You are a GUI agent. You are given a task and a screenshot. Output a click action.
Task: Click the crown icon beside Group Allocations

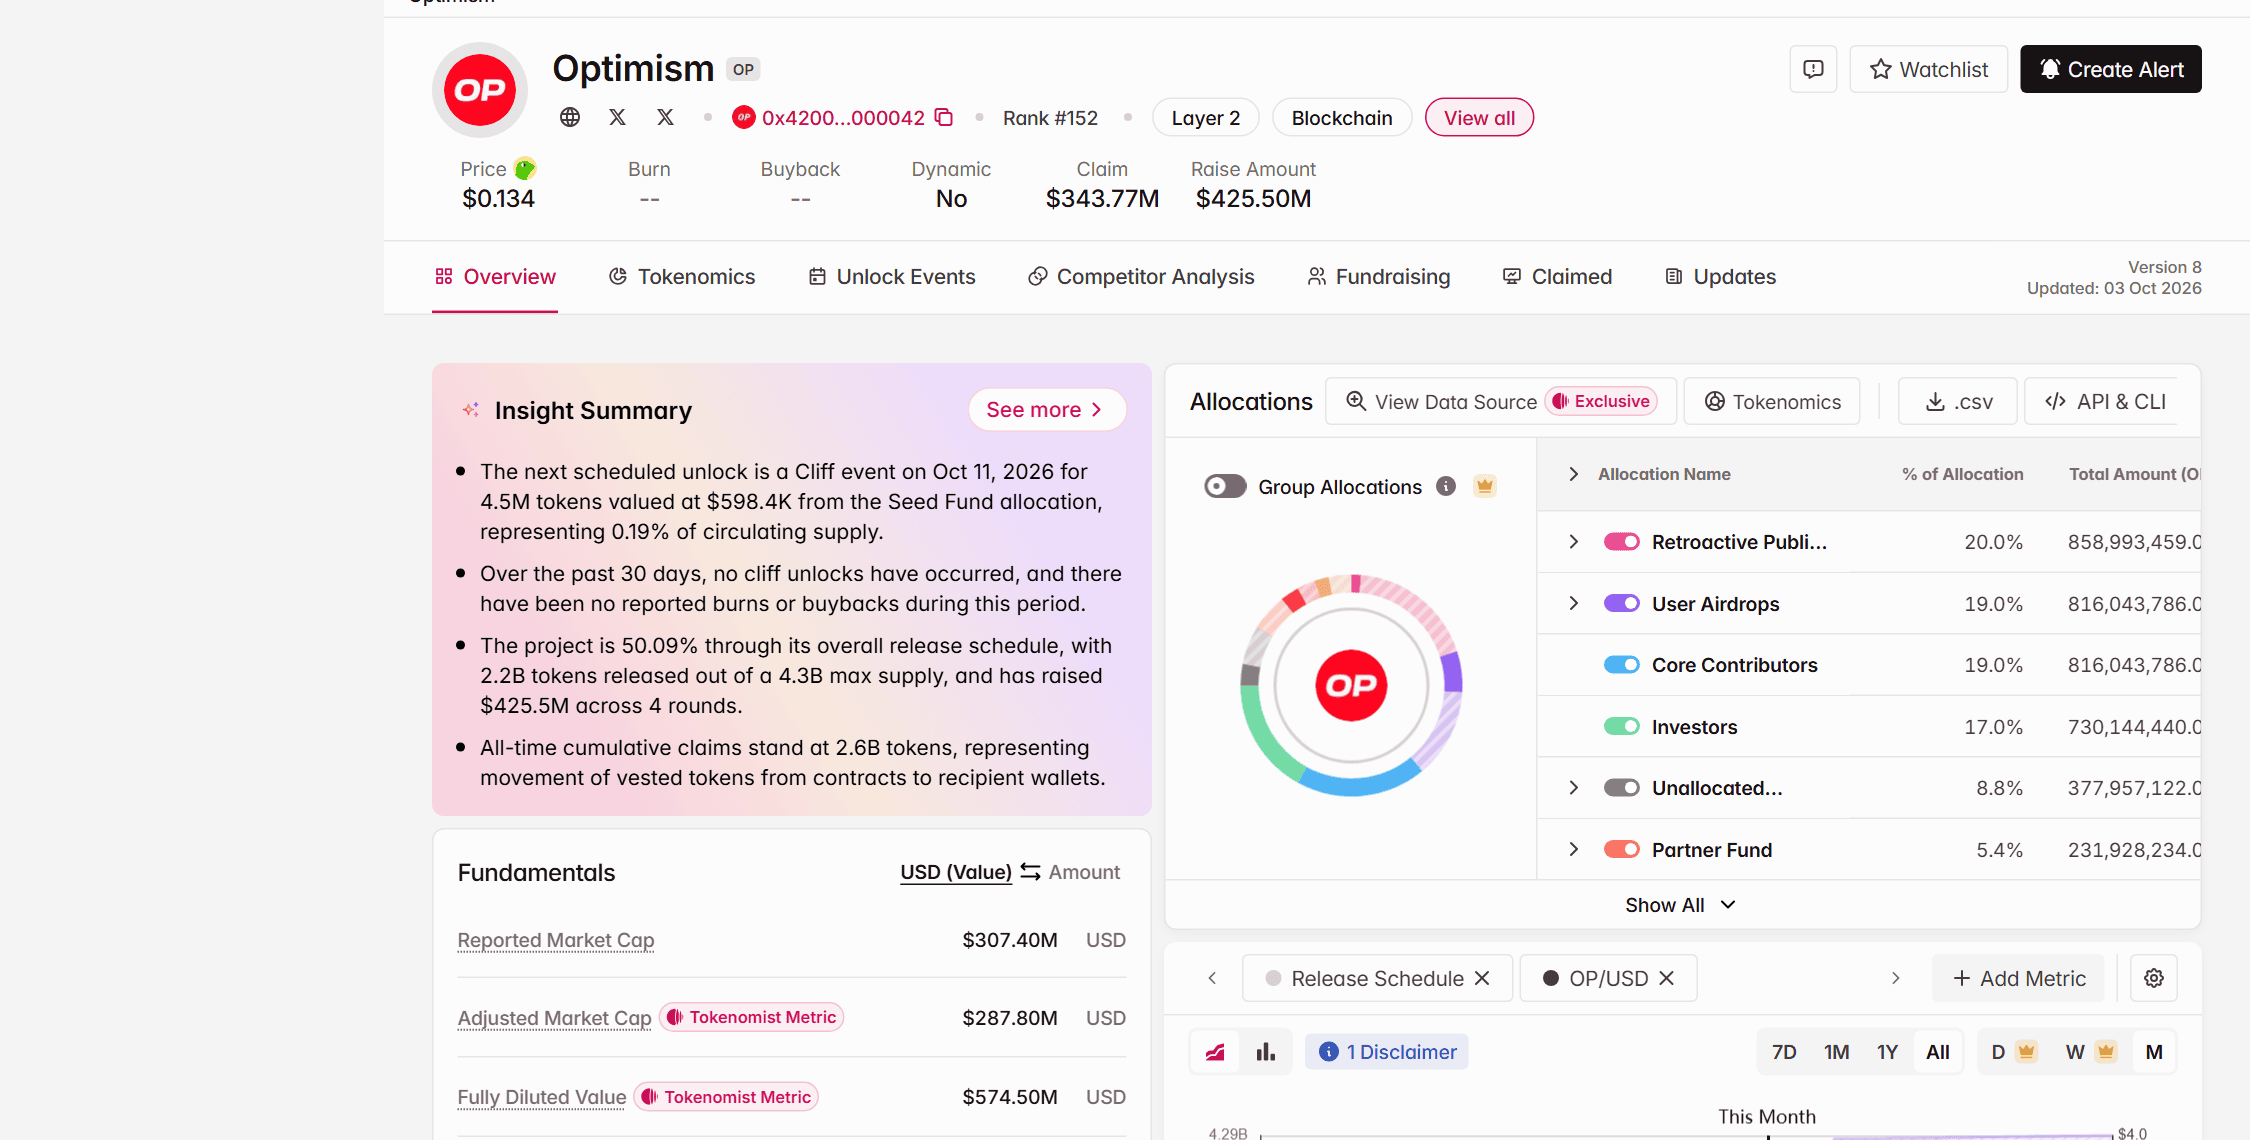pos(1485,486)
